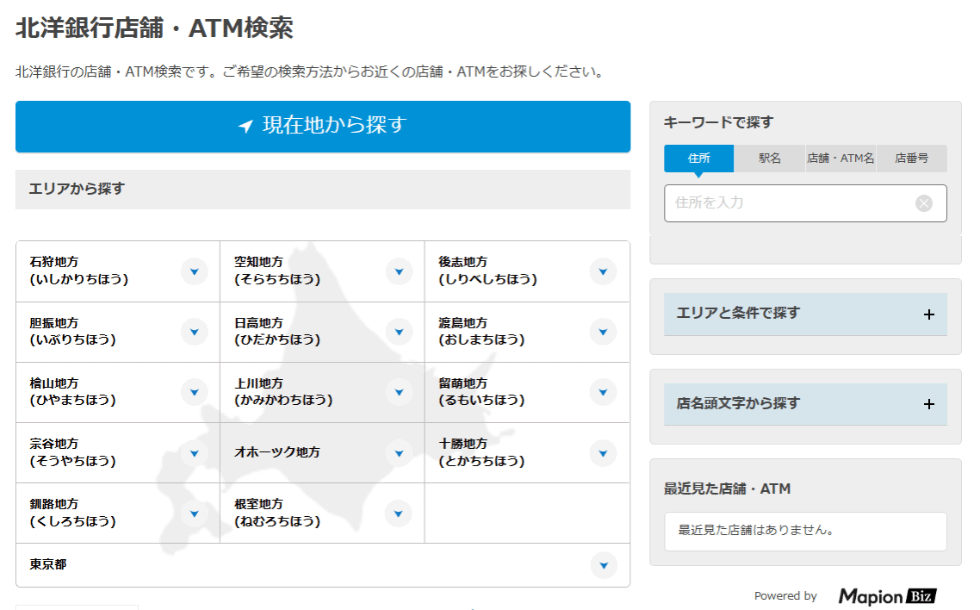Click the plus icon on エリアと条件で探す
Viewport: 980px width, 610px height.
(929, 314)
